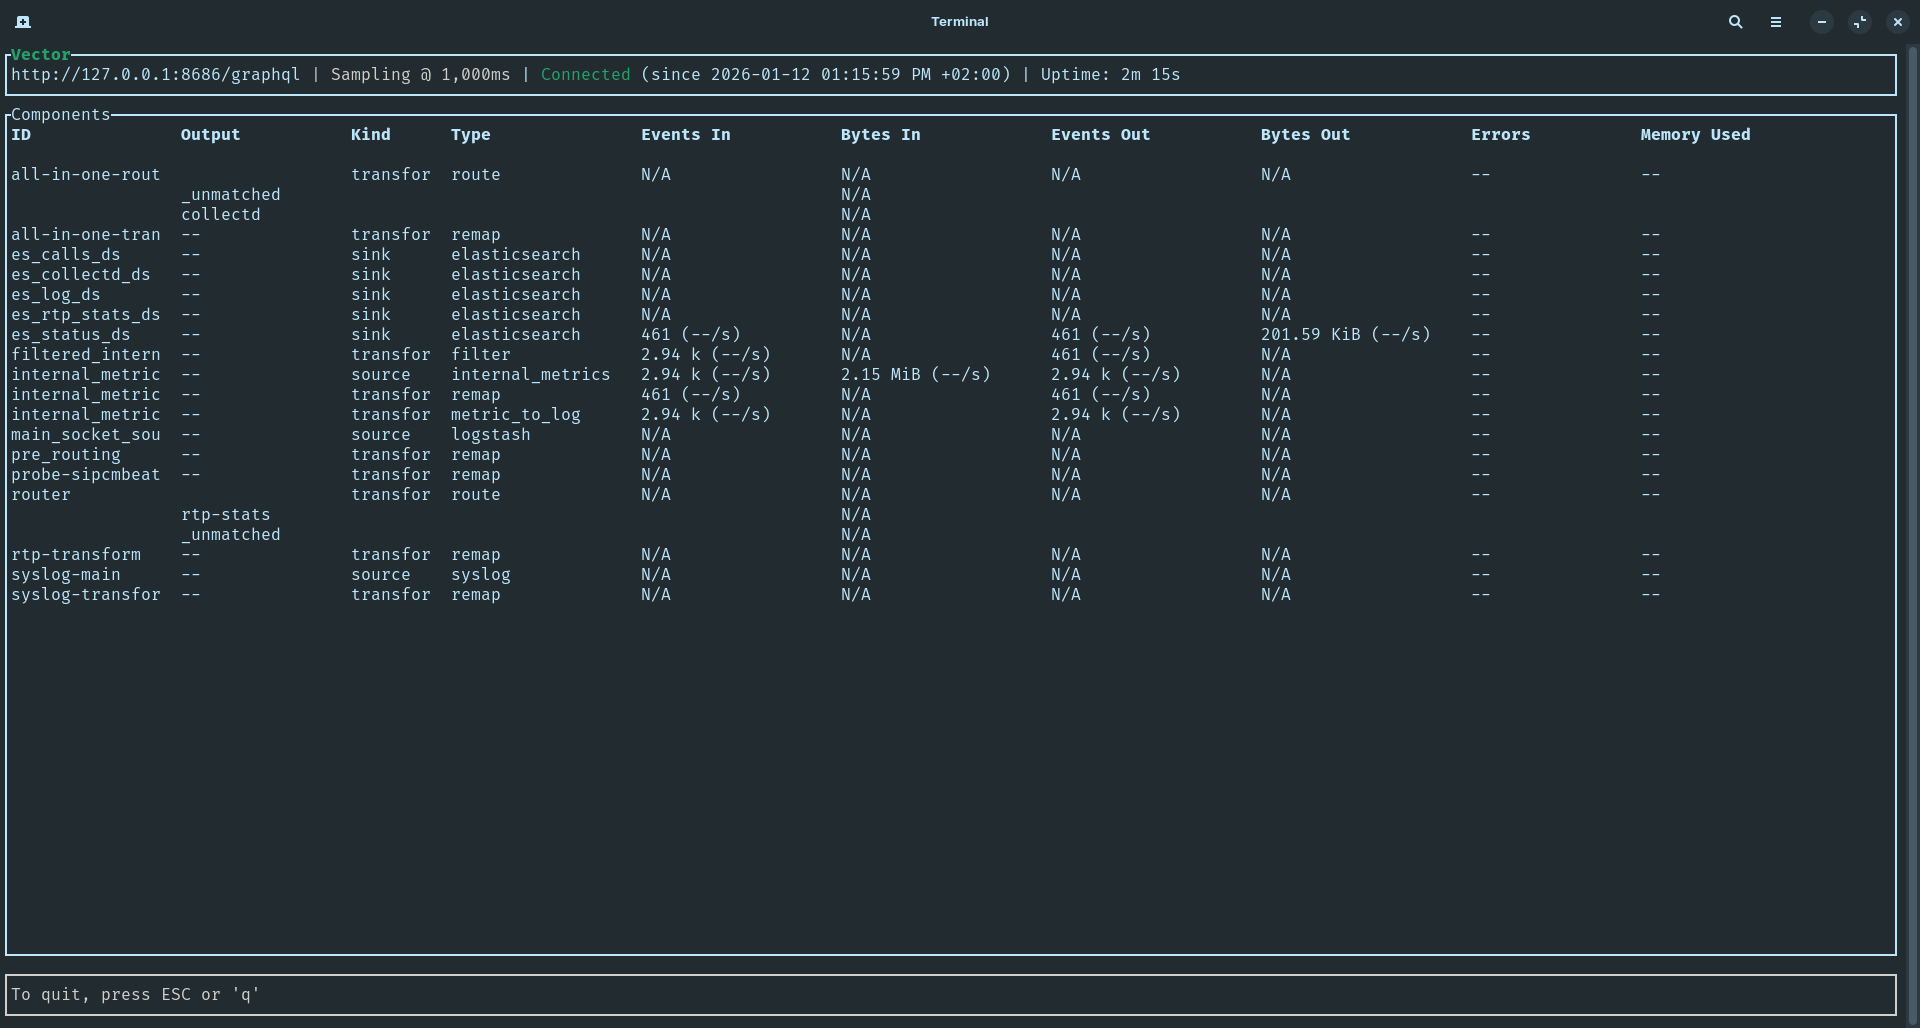1920x1028 pixels.
Task: Restore the Terminal window size
Action: point(1859,22)
